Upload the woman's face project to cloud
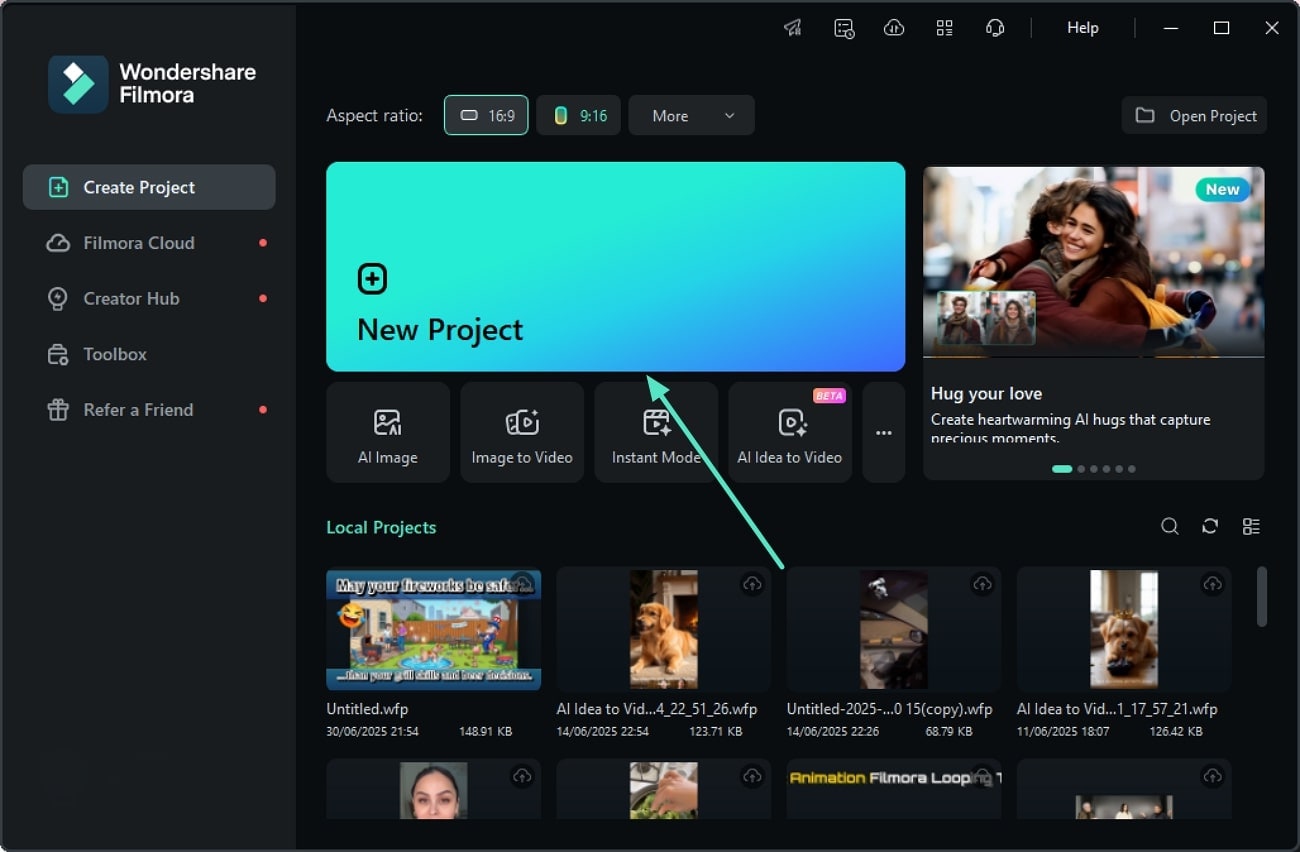Image resolution: width=1300 pixels, height=852 pixels. coord(522,776)
